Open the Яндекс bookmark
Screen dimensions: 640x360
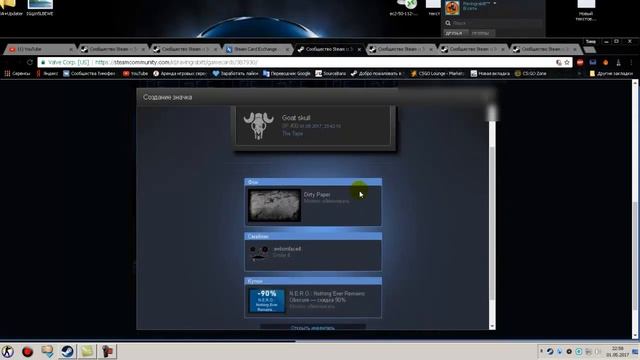[47, 73]
